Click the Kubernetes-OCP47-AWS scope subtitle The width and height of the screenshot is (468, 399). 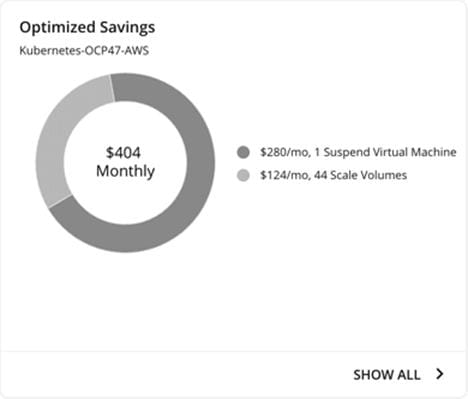[84, 51]
